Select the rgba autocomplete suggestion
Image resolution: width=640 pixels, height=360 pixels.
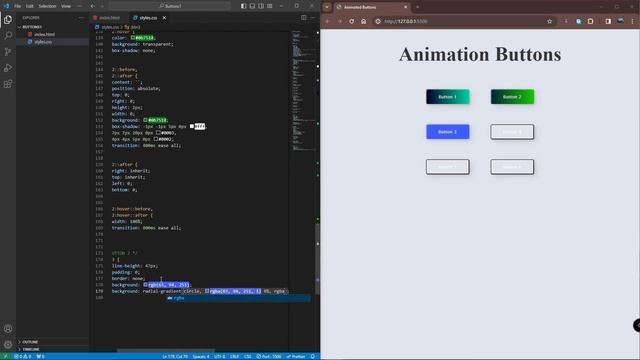point(238,298)
